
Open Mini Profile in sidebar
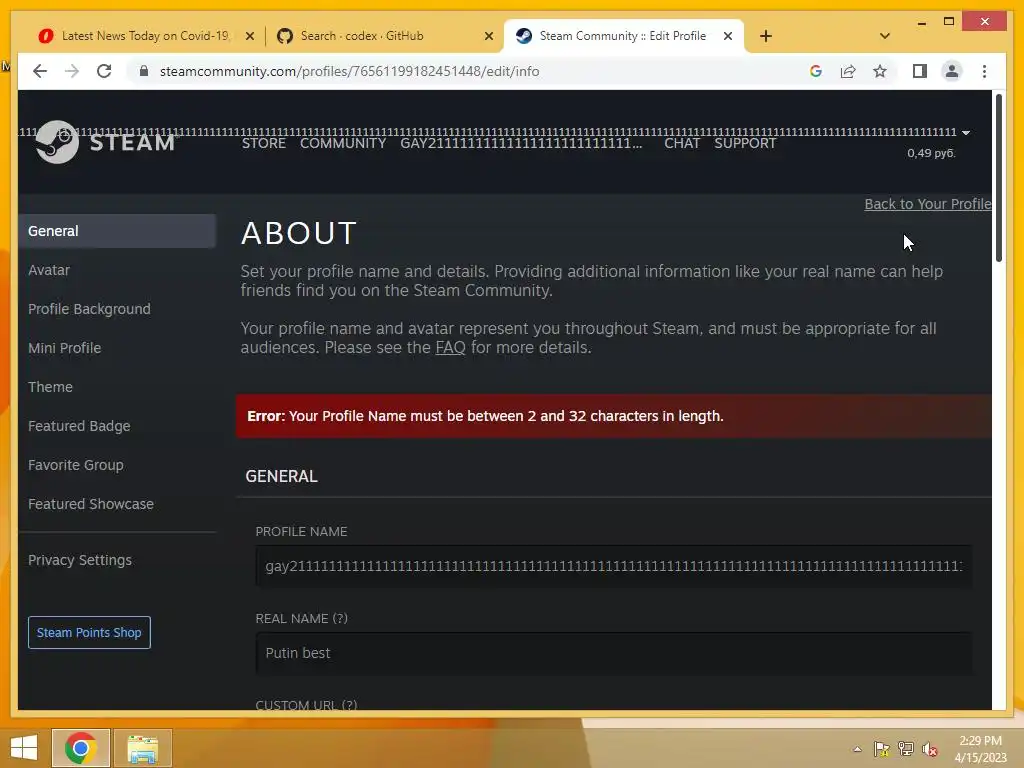point(65,348)
